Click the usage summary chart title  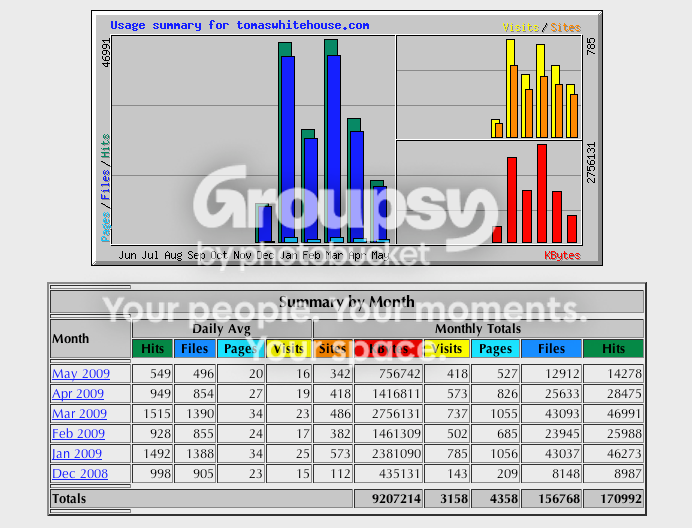point(240,25)
